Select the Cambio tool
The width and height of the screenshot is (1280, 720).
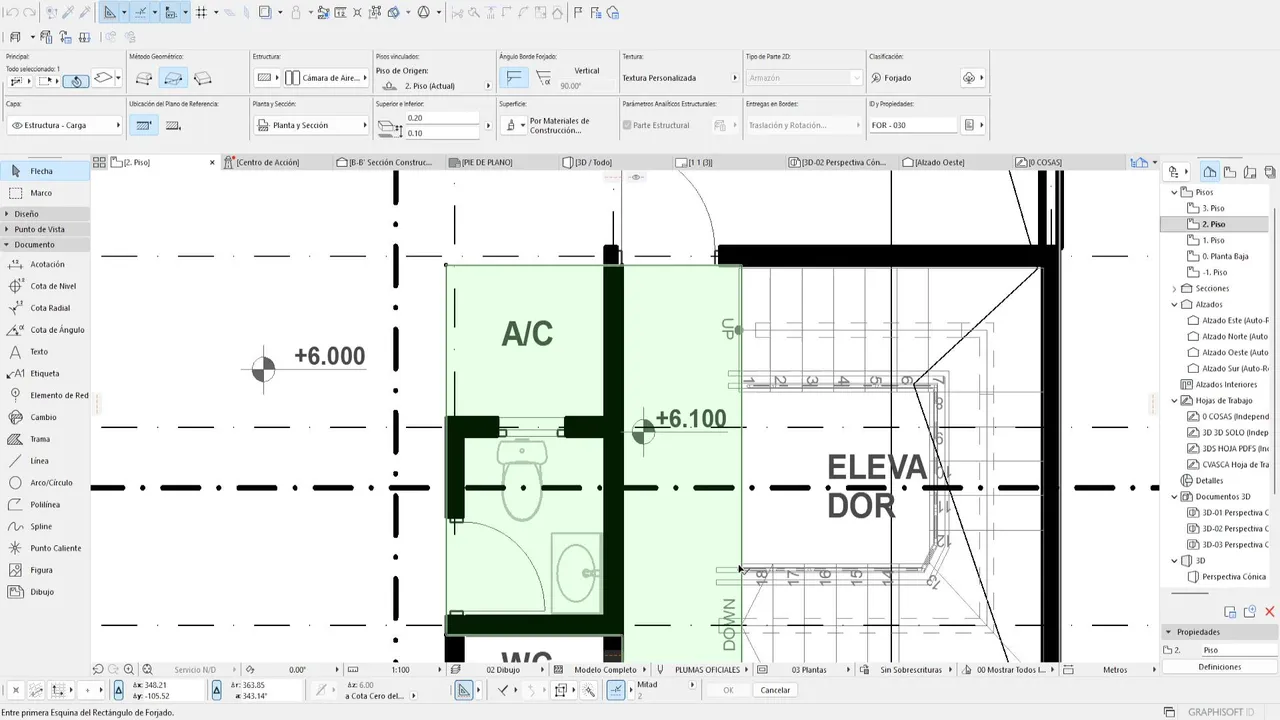coord(45,417)
